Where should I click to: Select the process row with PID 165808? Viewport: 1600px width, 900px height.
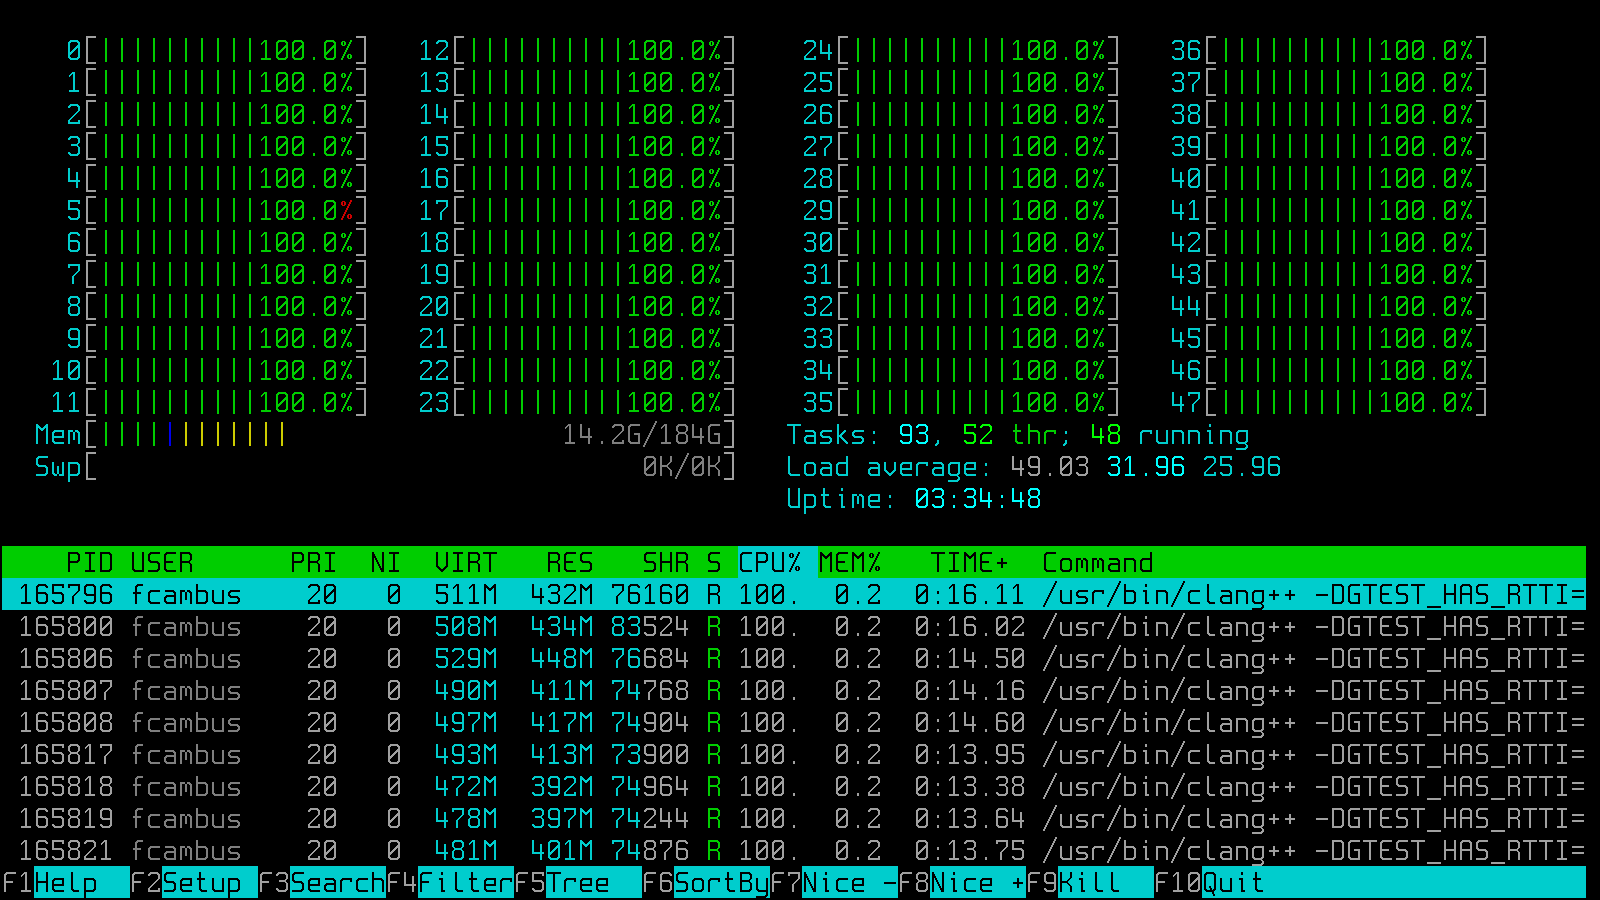(x=794, y=723)
